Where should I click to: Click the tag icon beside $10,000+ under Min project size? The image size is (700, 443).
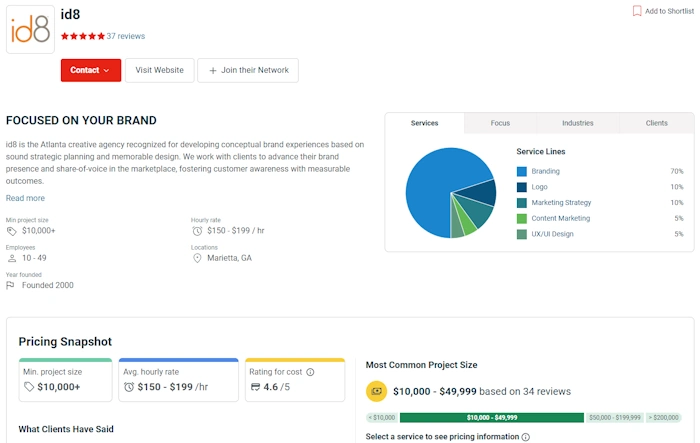11,231
